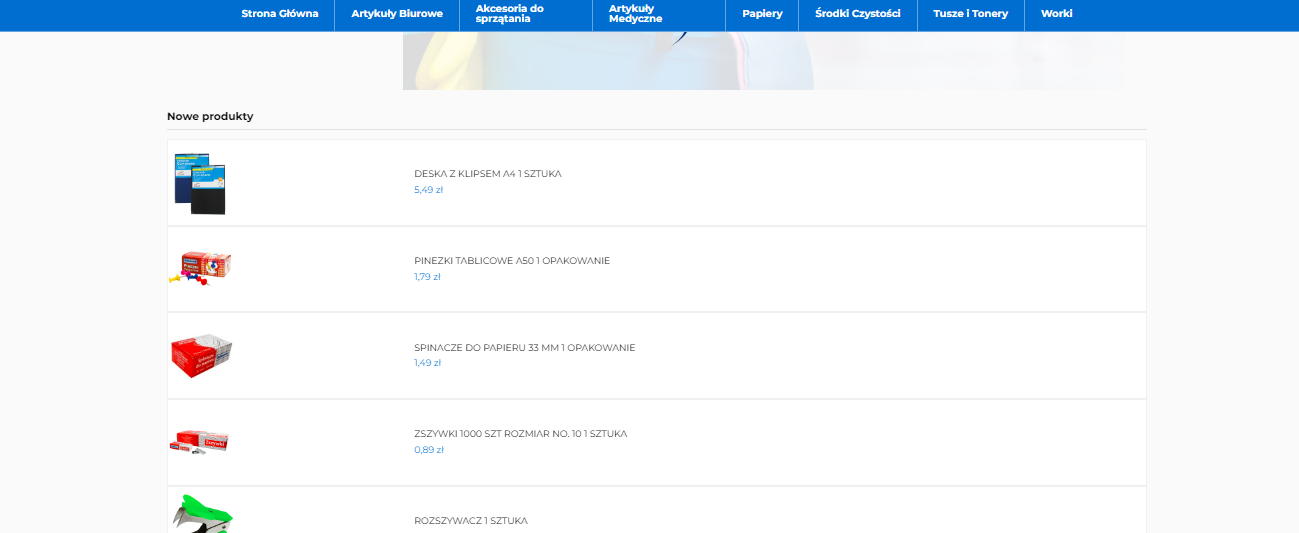The image size is (1299, 533).
Task: Open PINEZKI TABLICOWE A50 product link
Action: point(512,261)
